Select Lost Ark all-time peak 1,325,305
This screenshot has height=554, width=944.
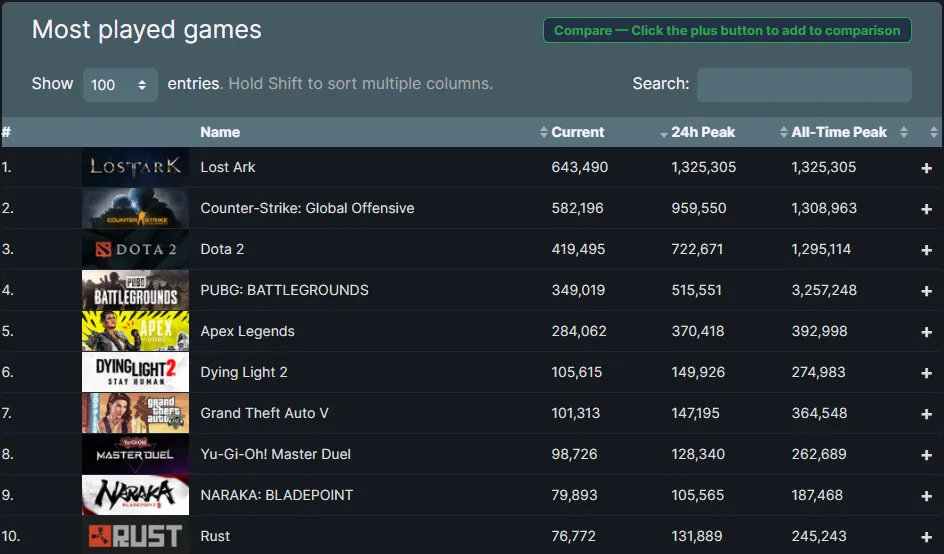coord(824,167)
